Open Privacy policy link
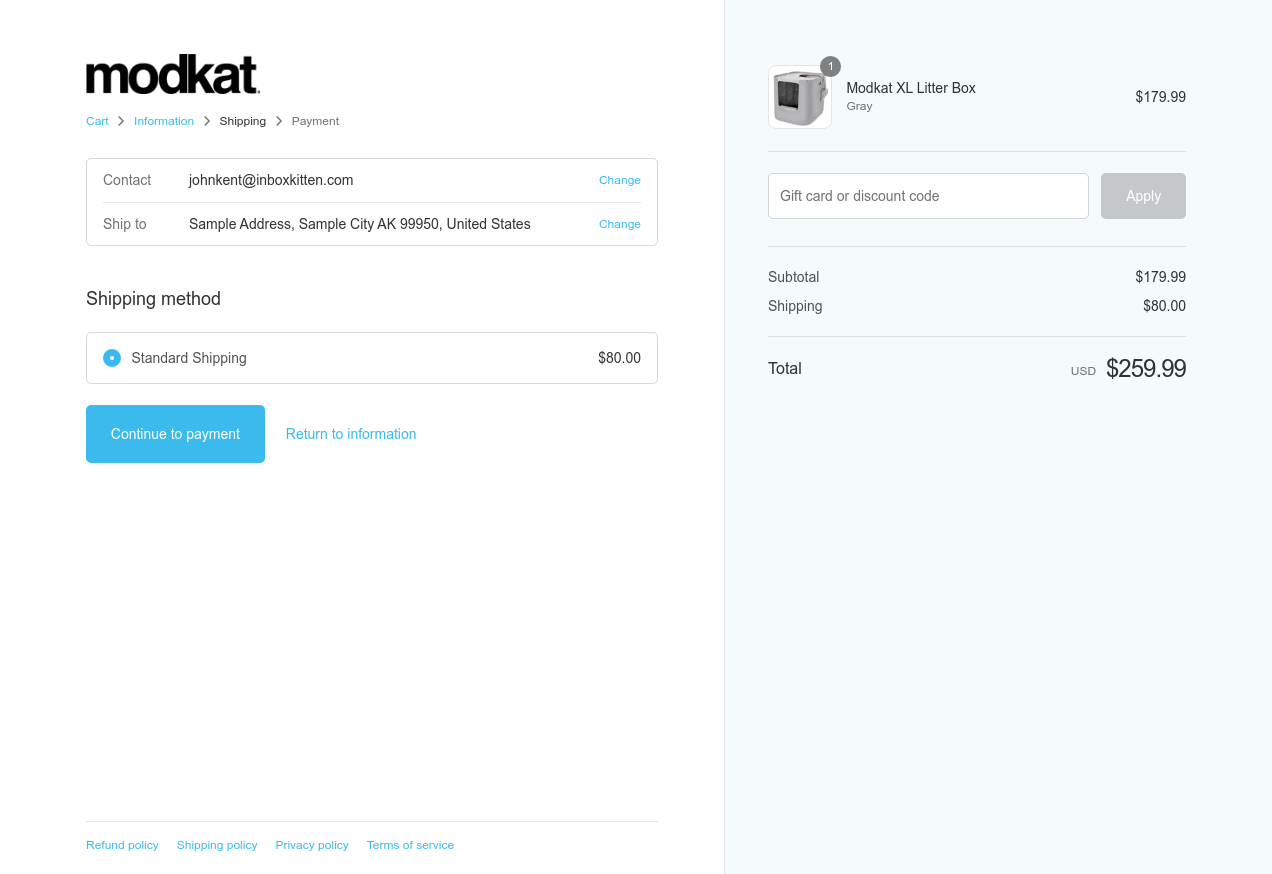The width and height of the screenshot is (1272, 874). pos(312,845)
